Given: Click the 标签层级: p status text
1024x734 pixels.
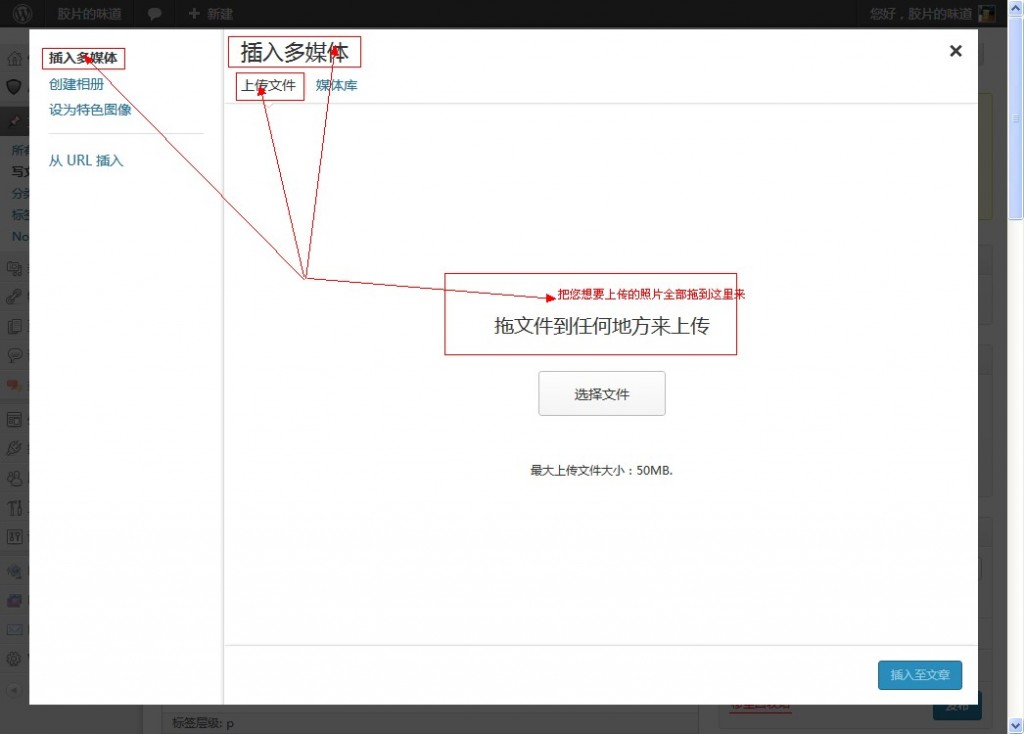Looking at the screenshot, I should click(203, 723).
